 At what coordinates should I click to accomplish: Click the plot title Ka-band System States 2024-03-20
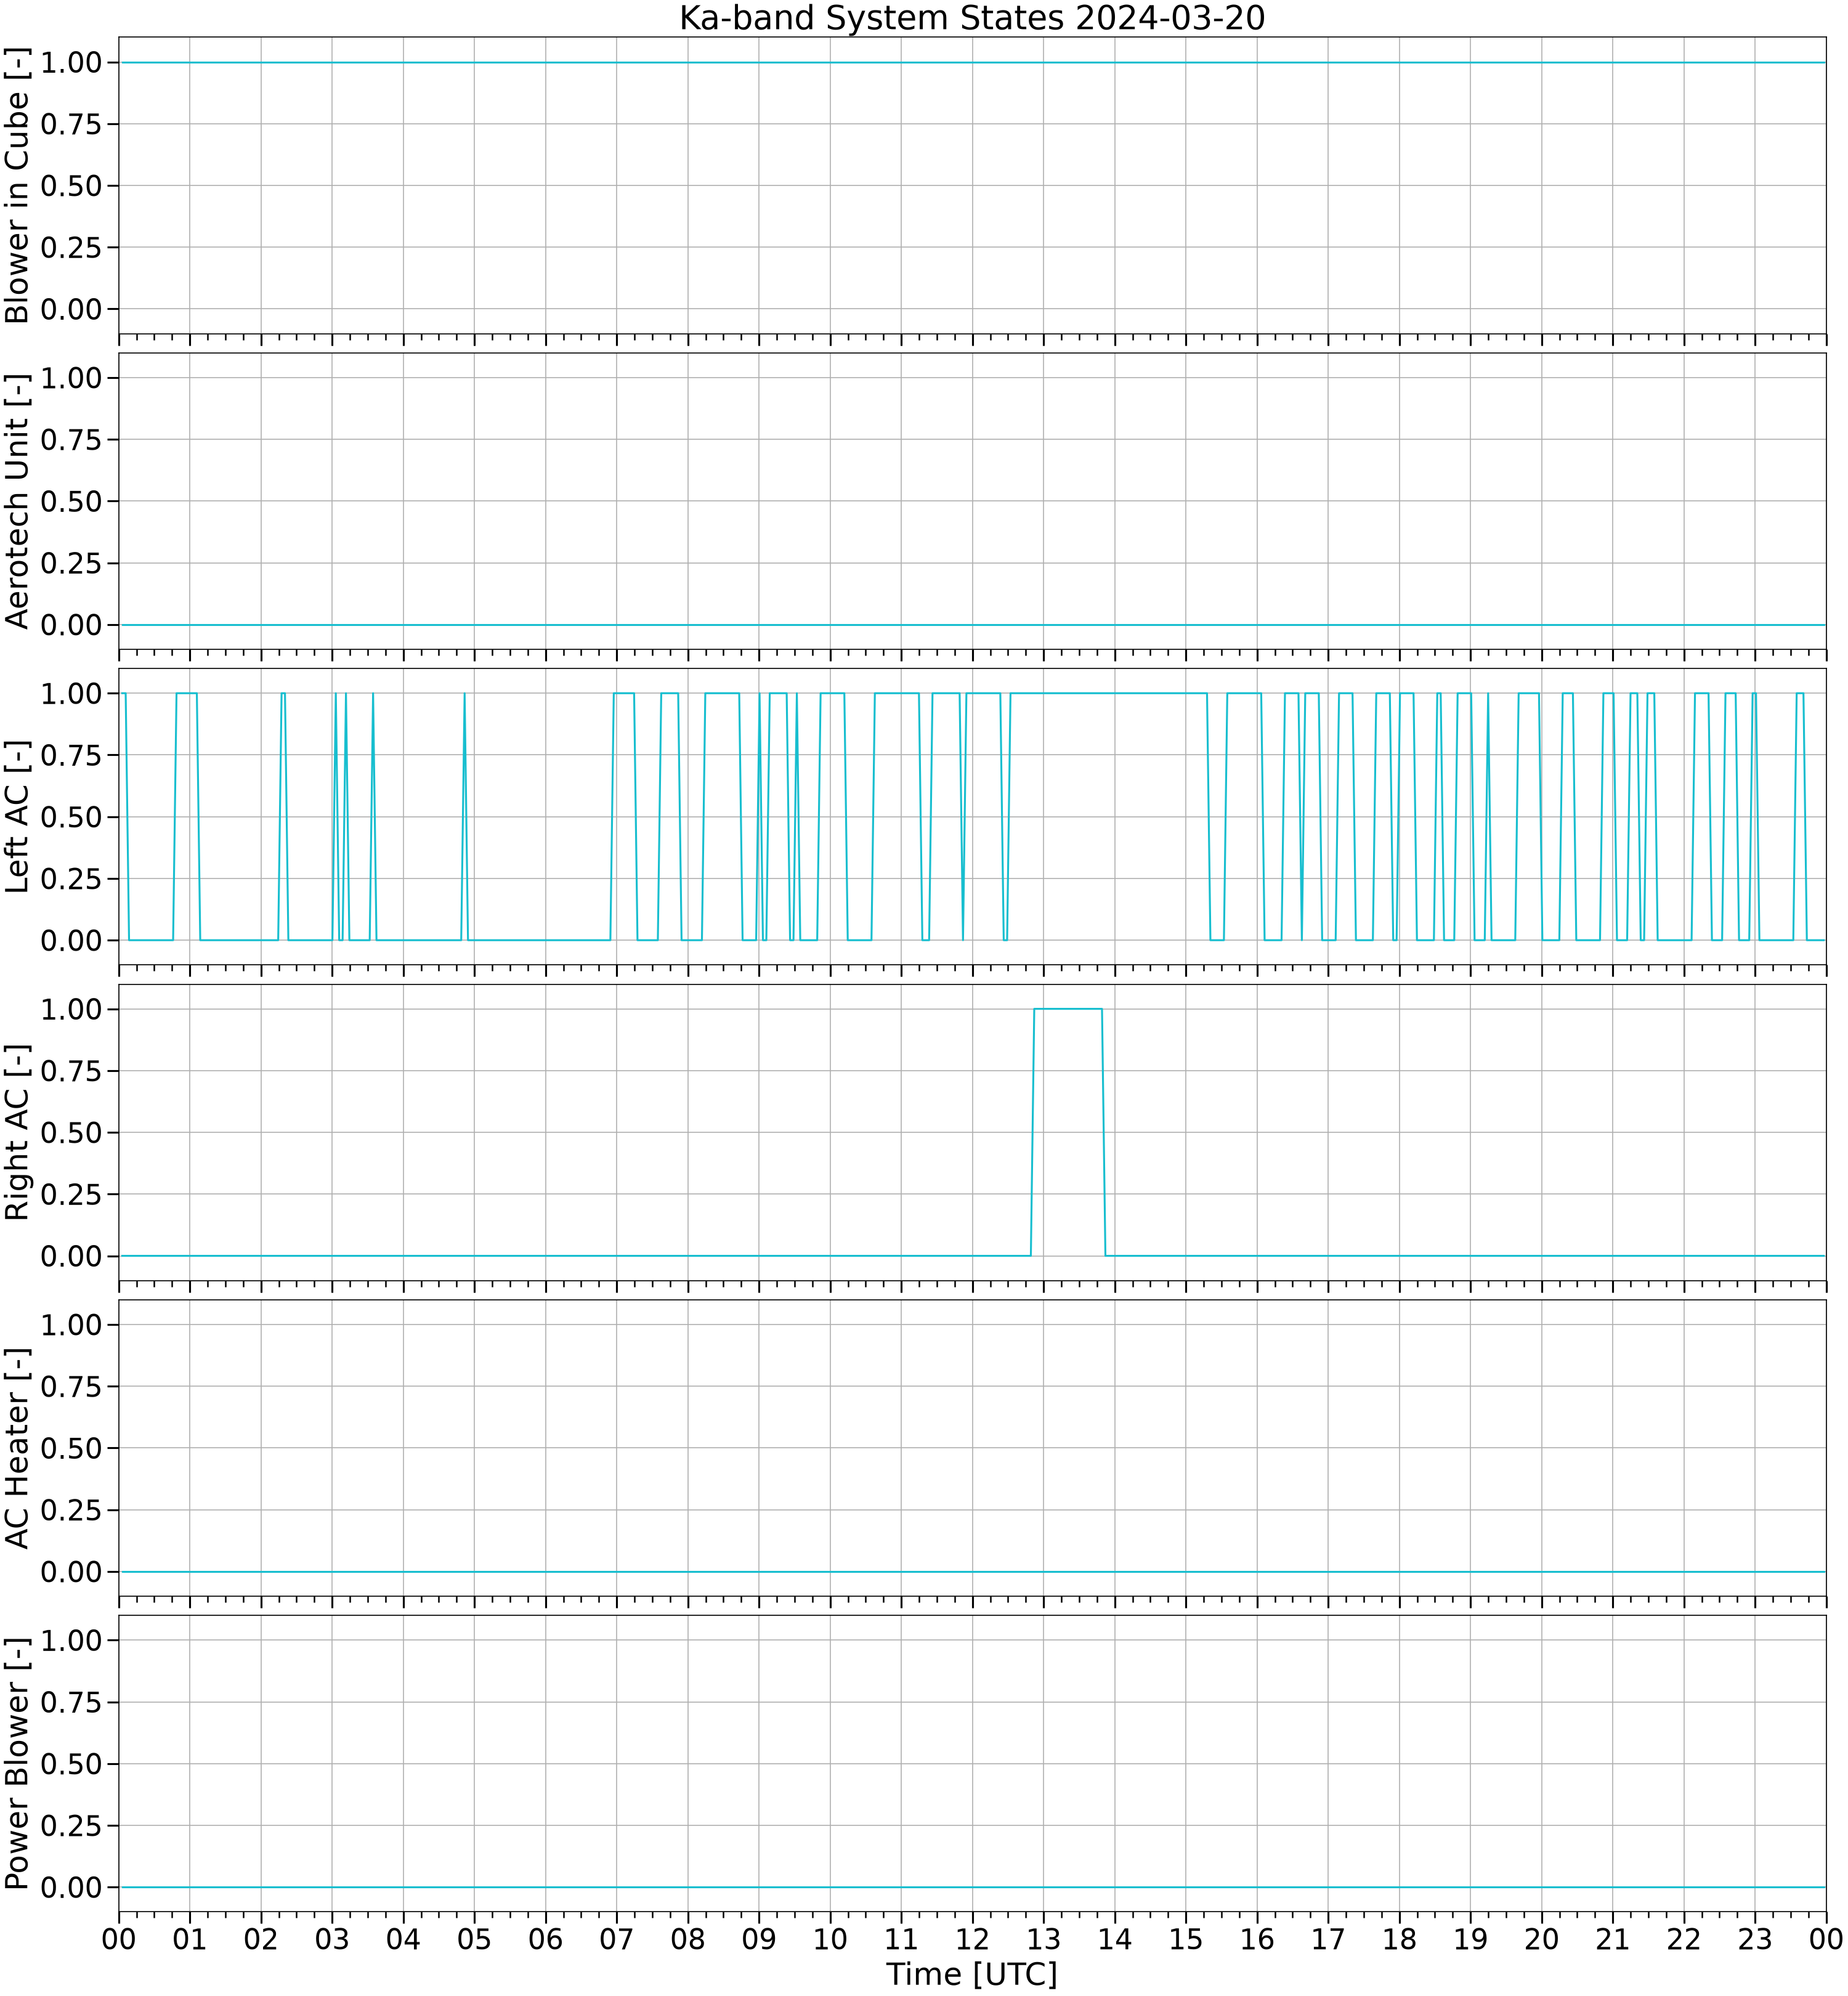click(972, 18)
